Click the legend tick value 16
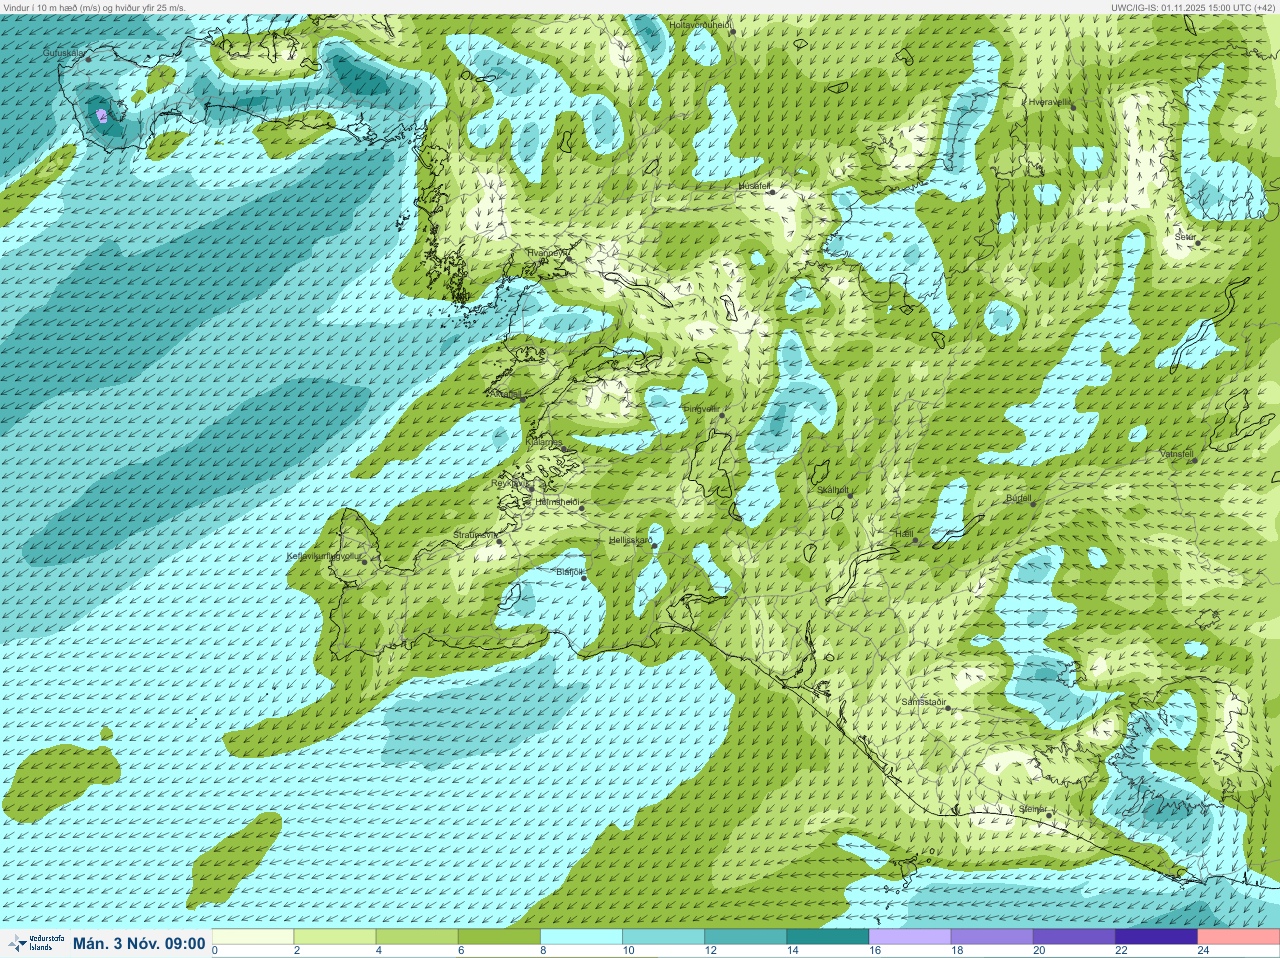This screenshot has height=958, width=1280. click(x=874, y=951)
